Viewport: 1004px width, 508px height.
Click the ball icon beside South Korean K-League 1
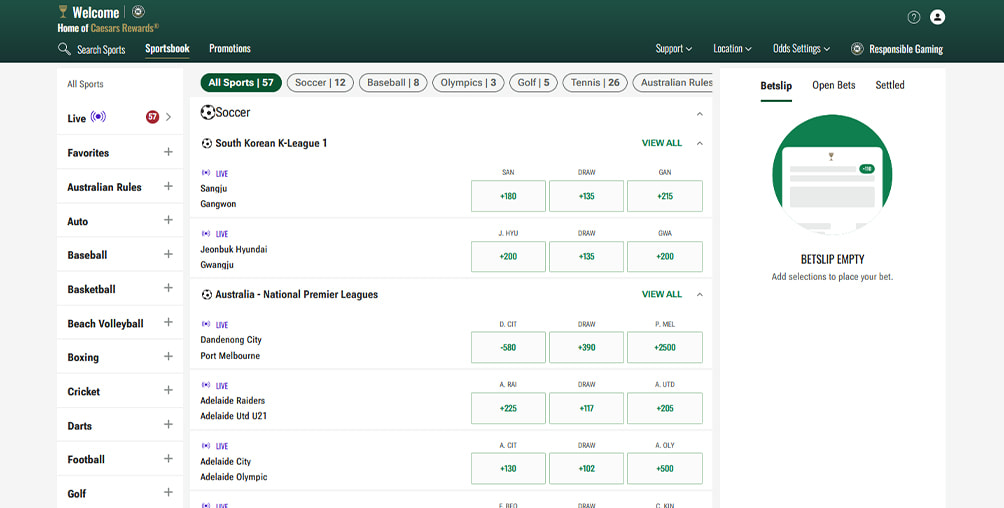207,143
